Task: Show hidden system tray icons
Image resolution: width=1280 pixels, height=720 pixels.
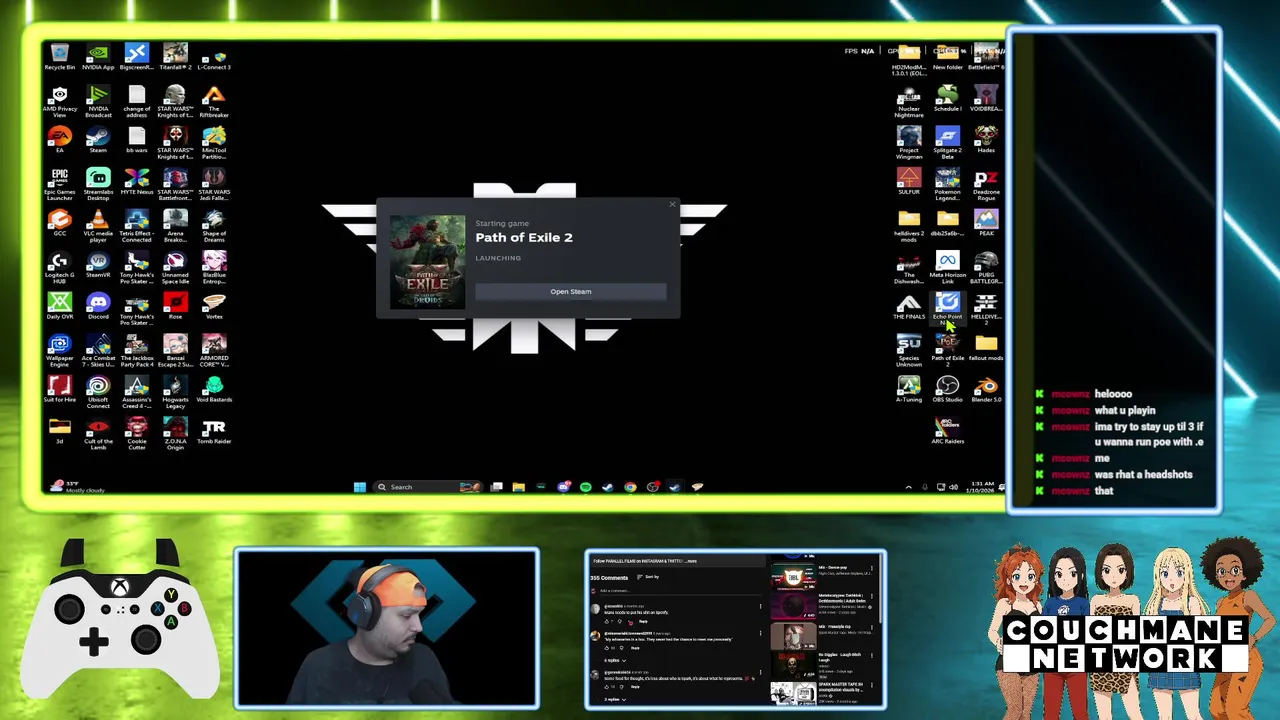Action: coord(908,487)
